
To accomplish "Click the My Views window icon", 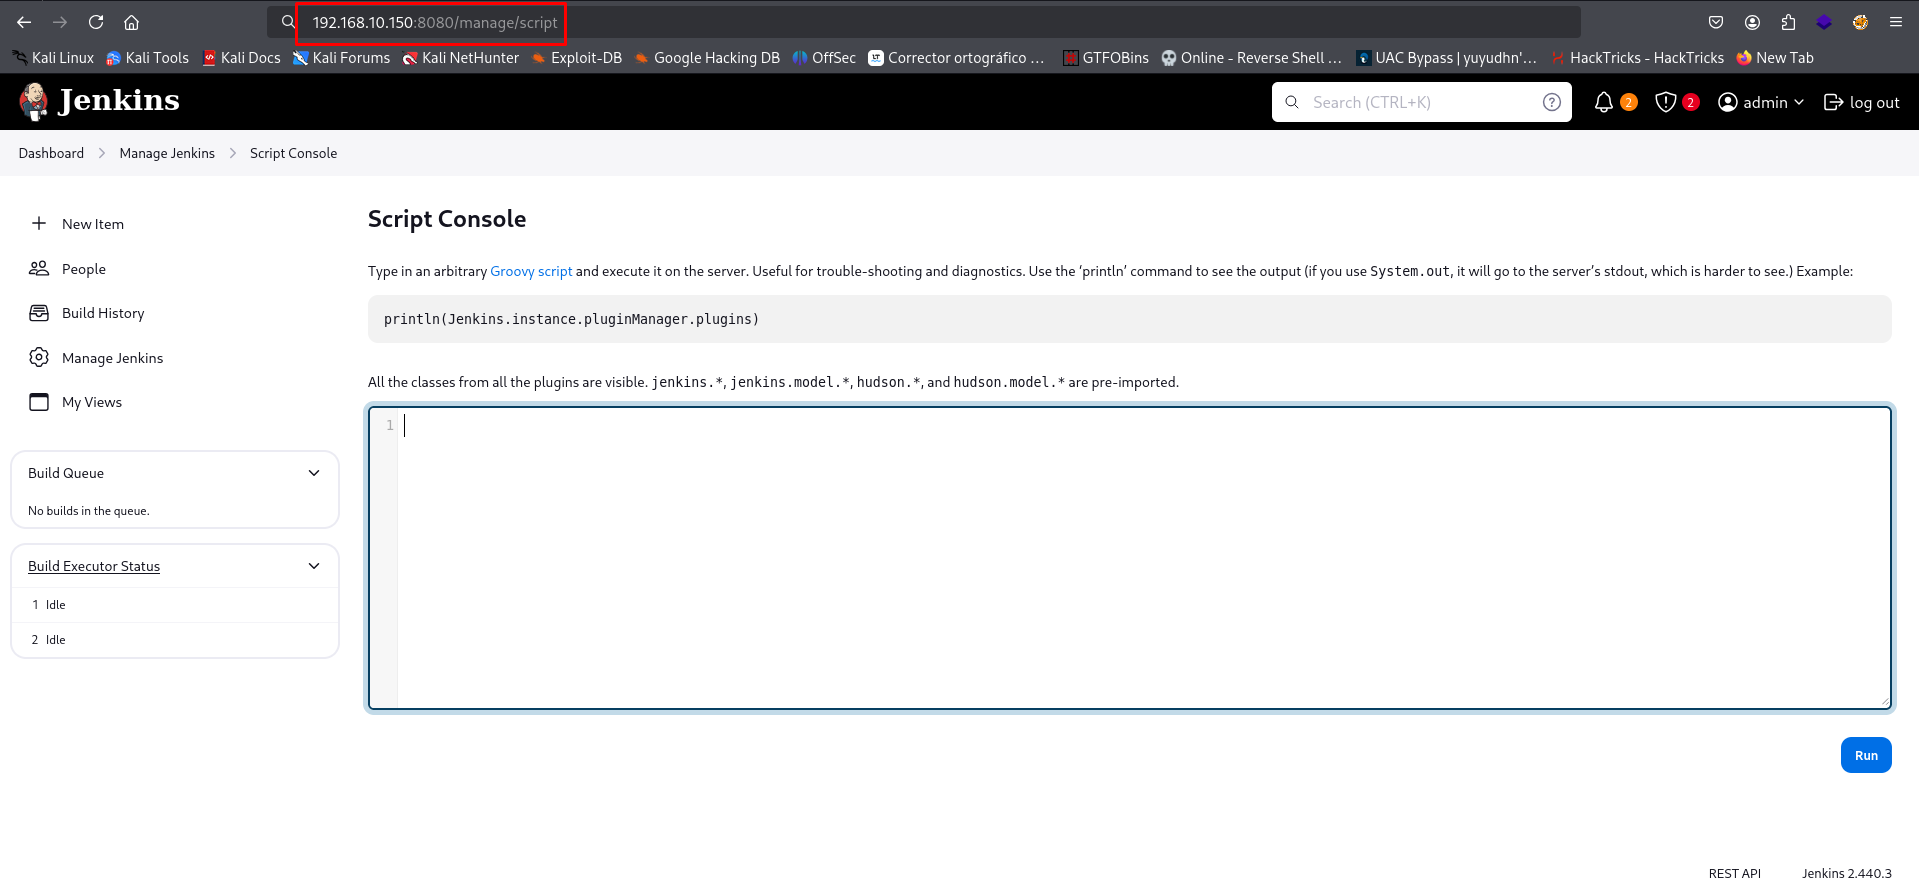I will 39,402.
